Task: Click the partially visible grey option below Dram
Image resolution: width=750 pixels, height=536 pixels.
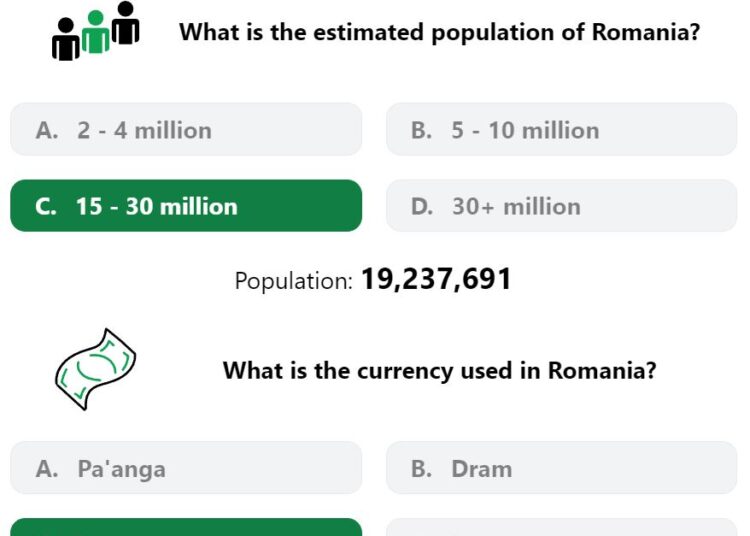Action: point(562,527)
